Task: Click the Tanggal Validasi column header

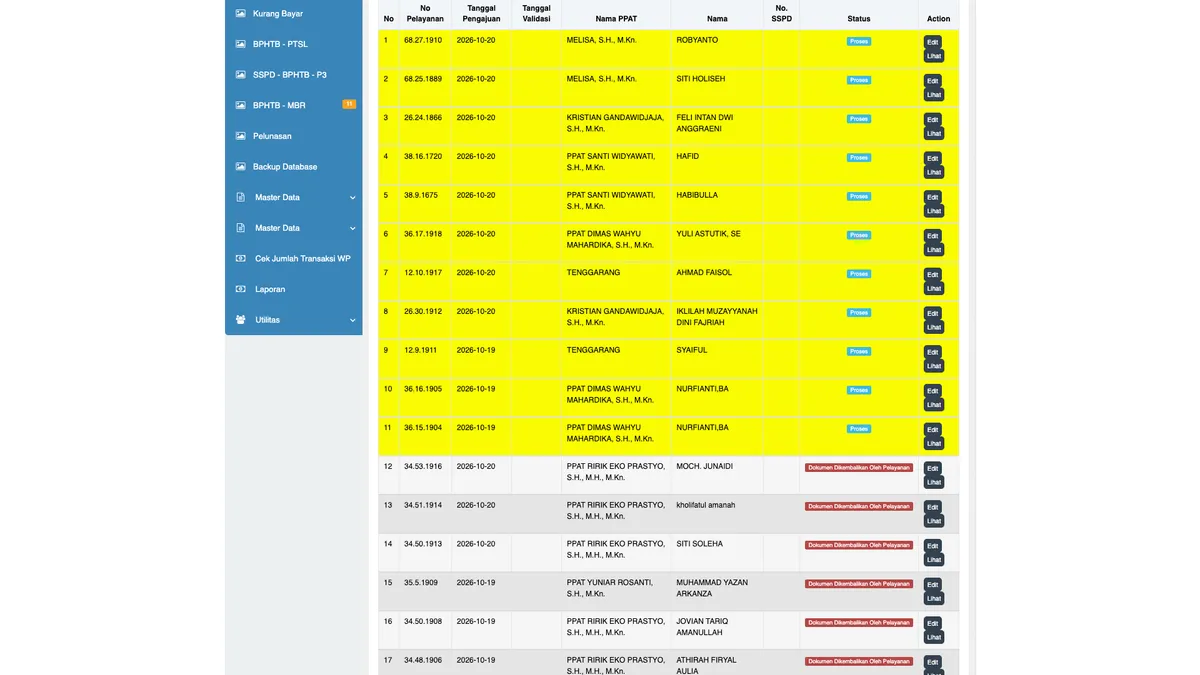Action: (537, 13)
